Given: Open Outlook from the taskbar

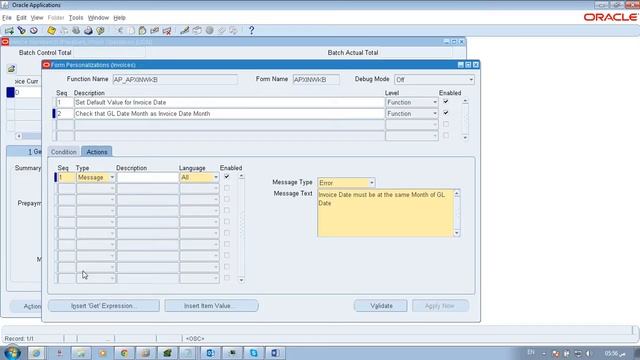Looking at the screenshot, I should click(211, 353).
